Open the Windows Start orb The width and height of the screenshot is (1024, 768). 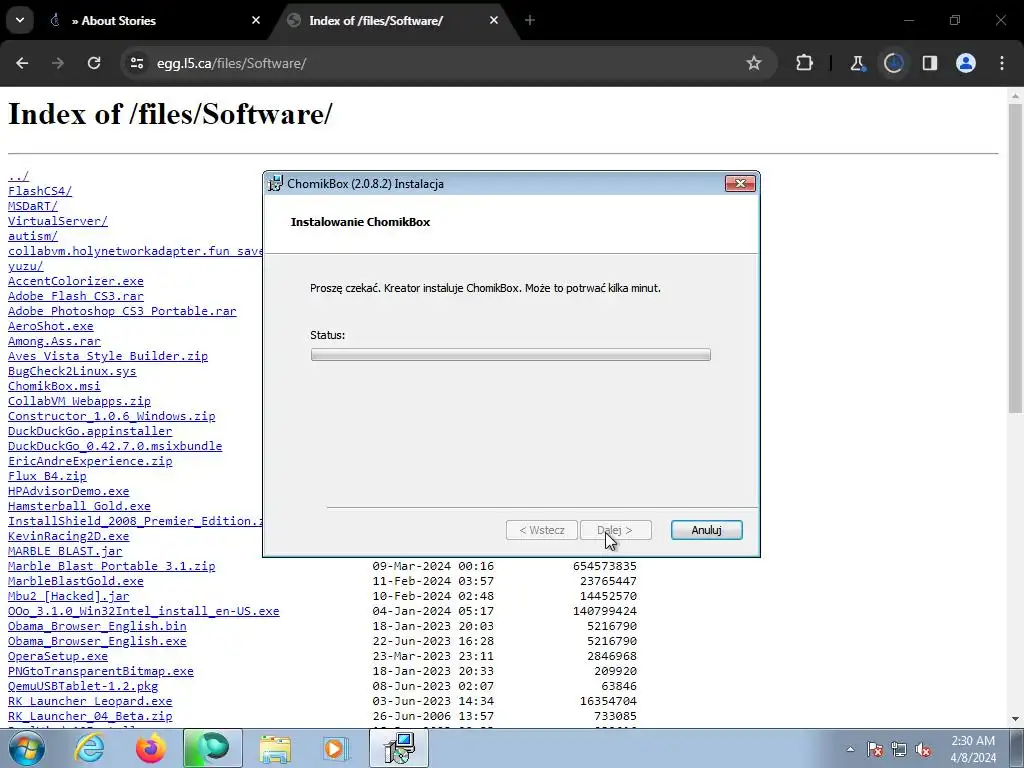click(26, 748)
